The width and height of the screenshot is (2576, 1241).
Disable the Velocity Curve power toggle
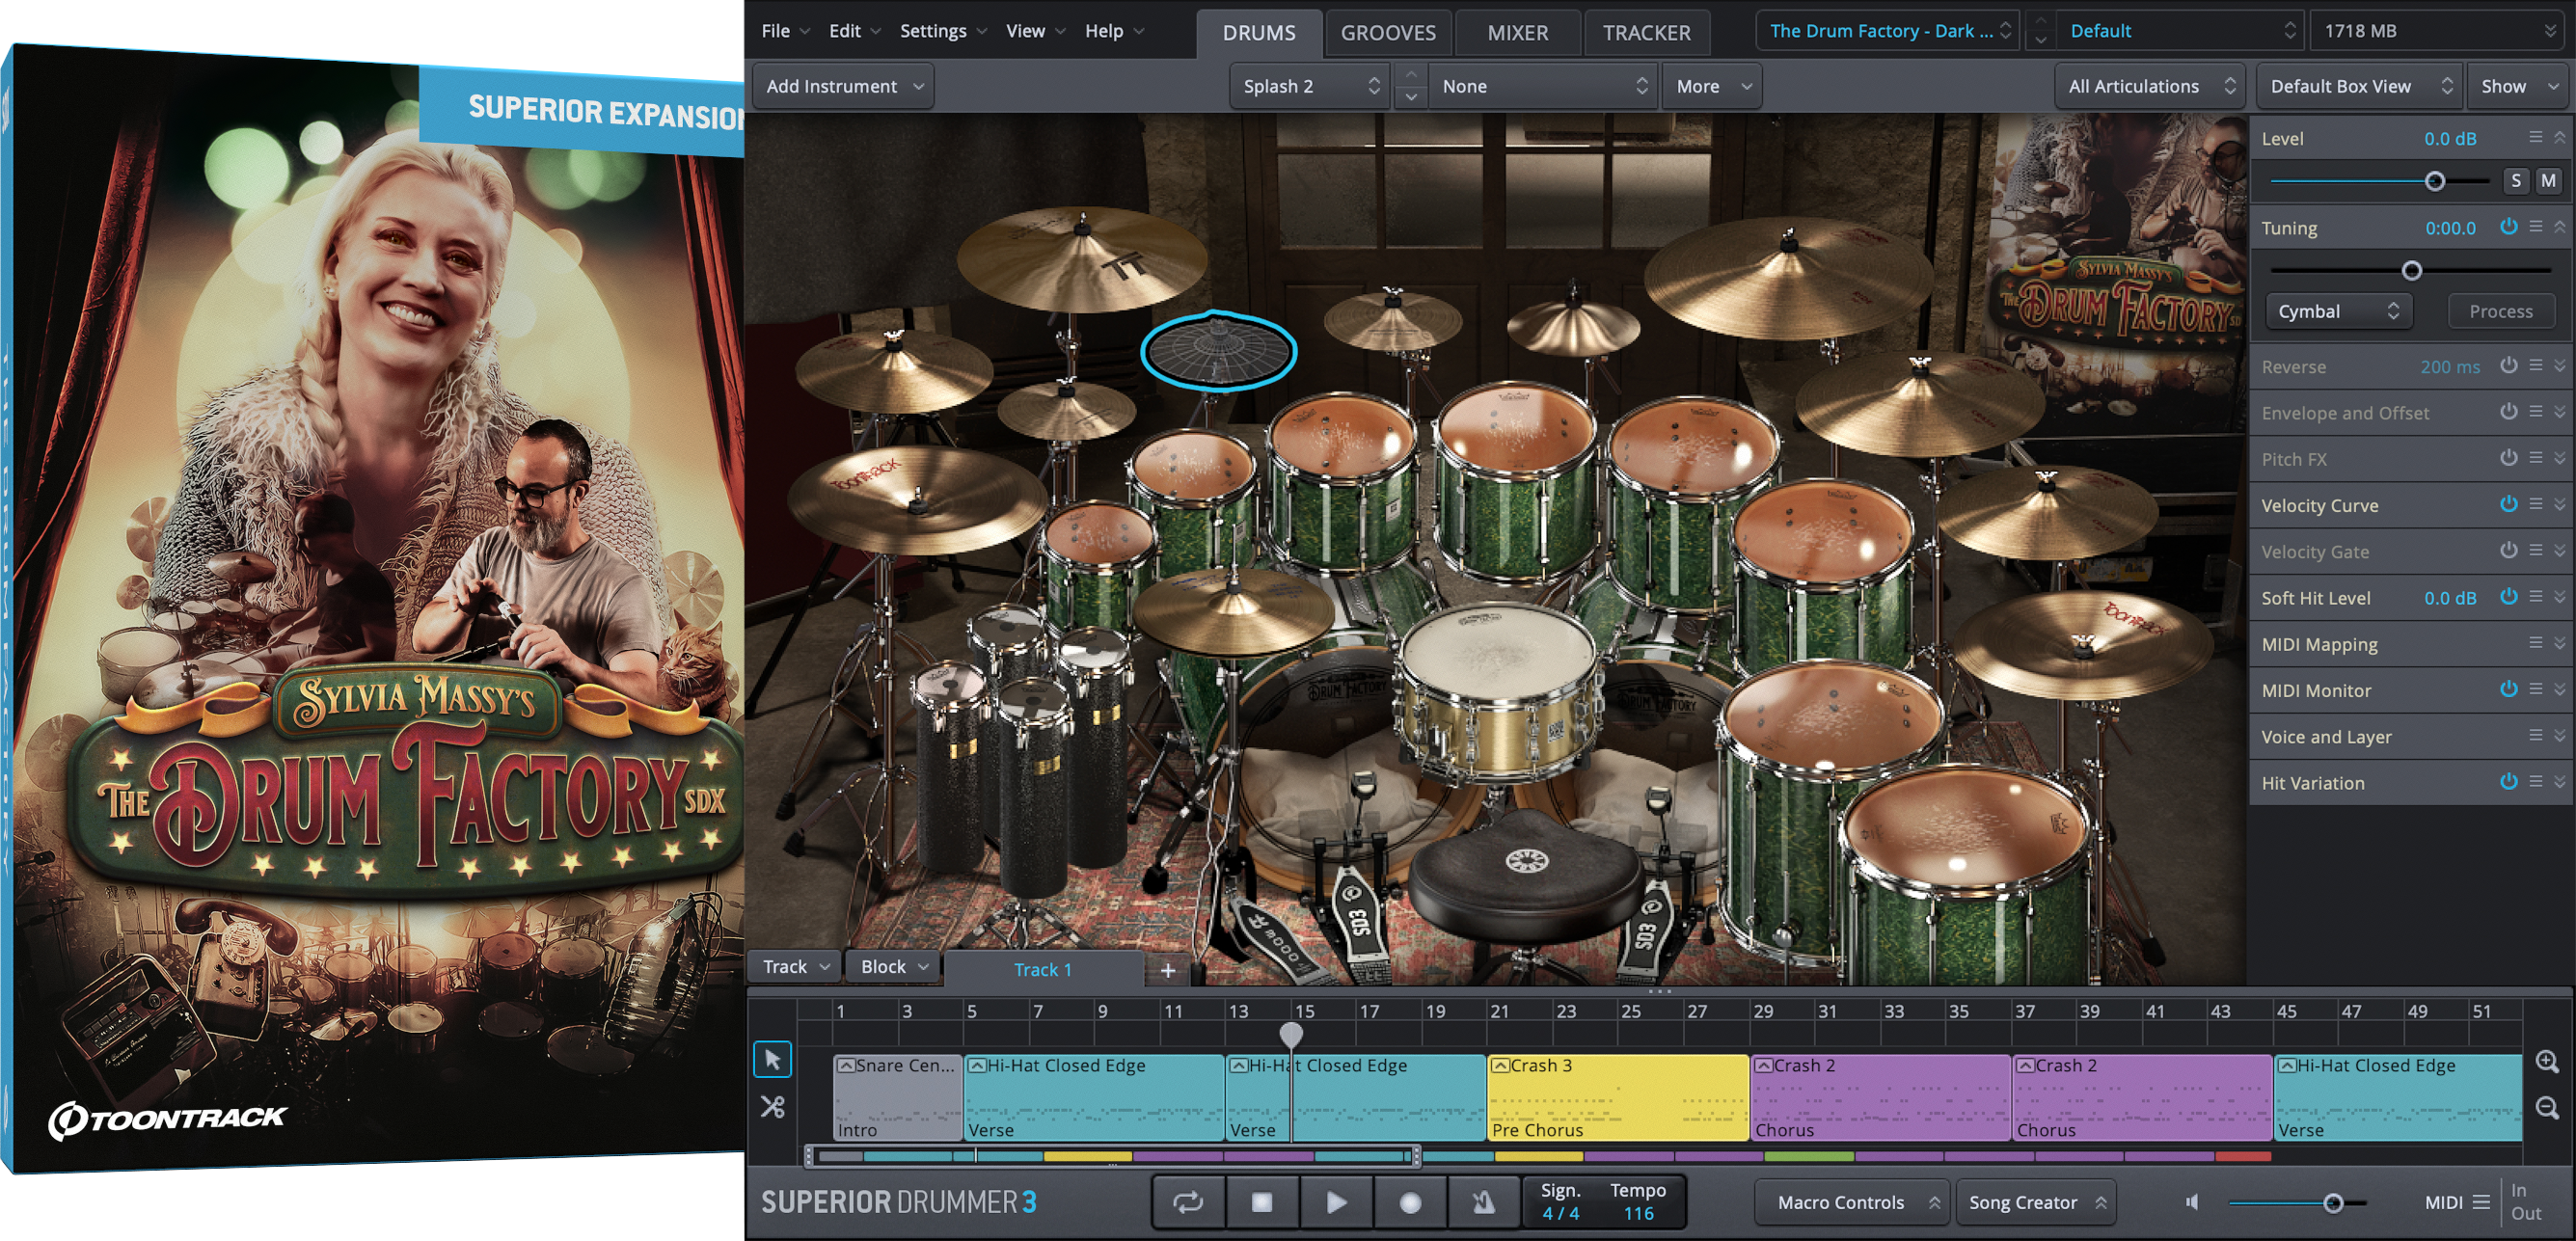[2510, 504]
